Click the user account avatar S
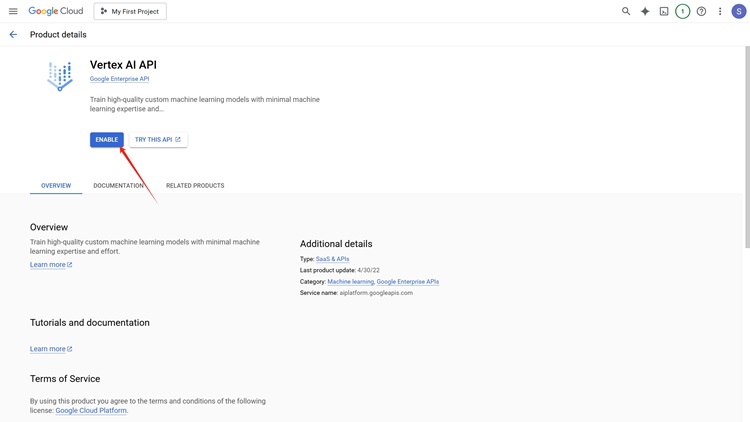The width and height of the screenshot is (750, 422). pyautogui.click(x=739, y=11)
